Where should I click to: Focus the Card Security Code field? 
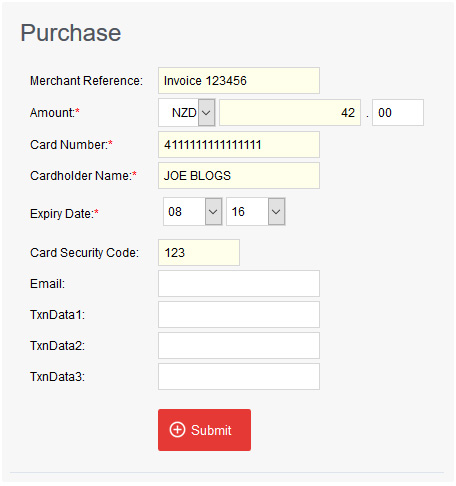(x=199, y=253)
